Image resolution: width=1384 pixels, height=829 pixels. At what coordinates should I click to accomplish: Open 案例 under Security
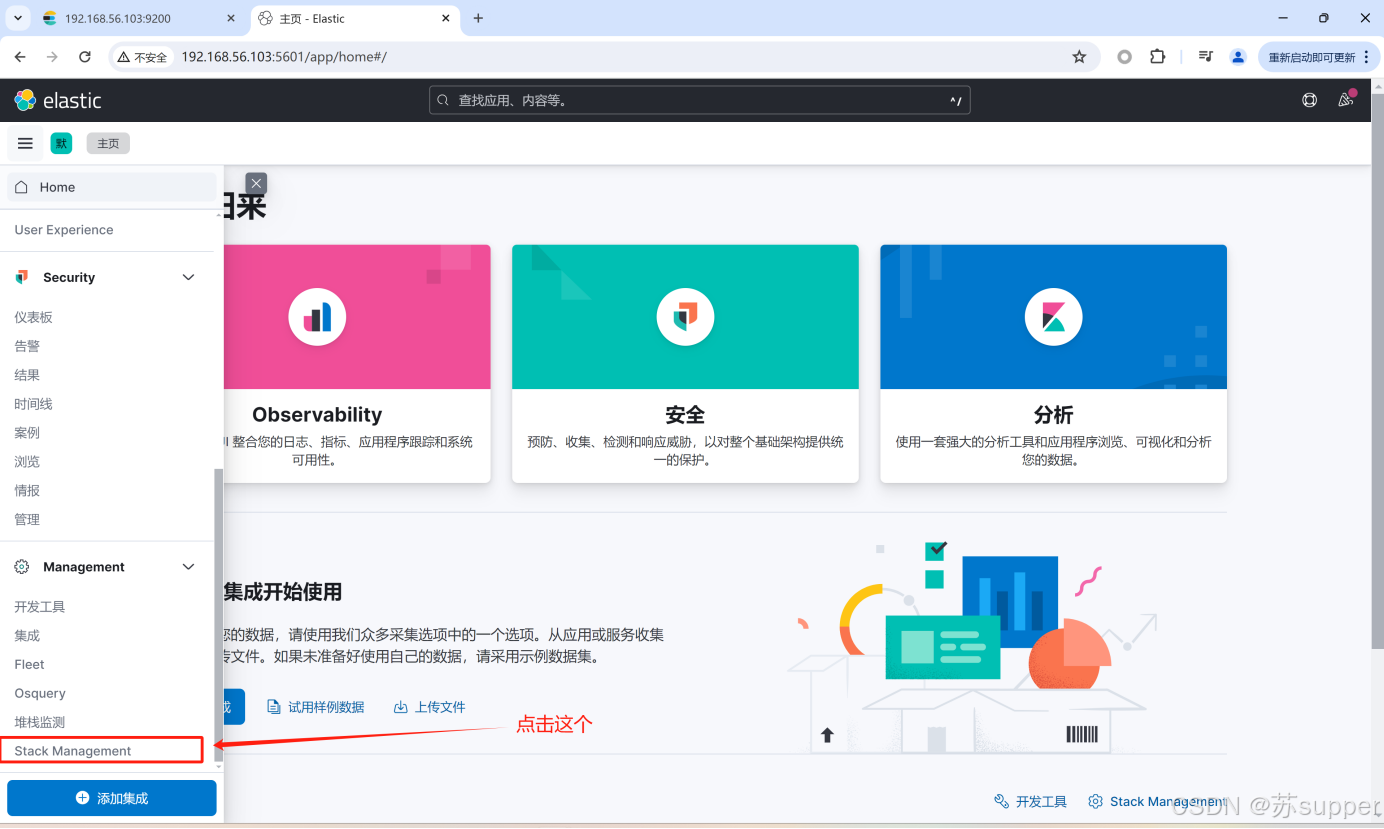tap(27, 433)
